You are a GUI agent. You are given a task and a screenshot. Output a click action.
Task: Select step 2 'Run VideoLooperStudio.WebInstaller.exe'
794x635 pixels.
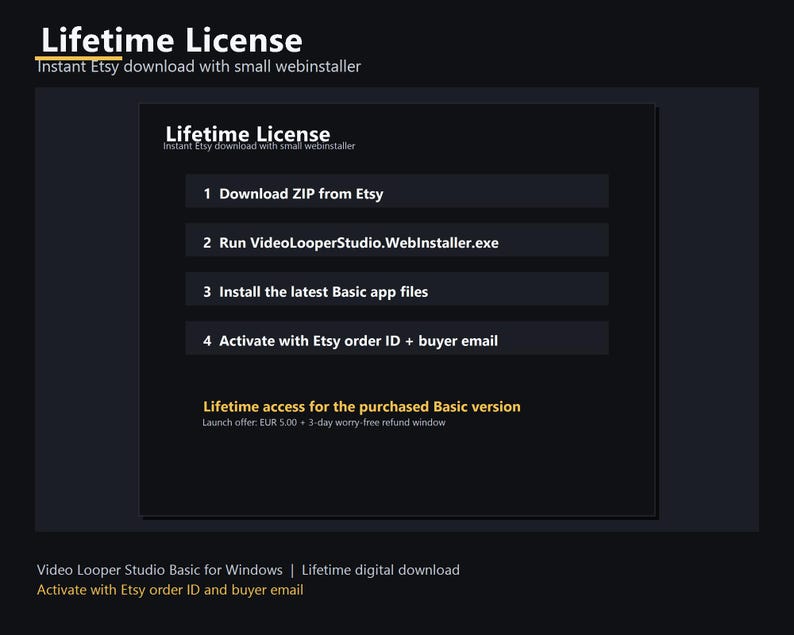pos(396,240)
